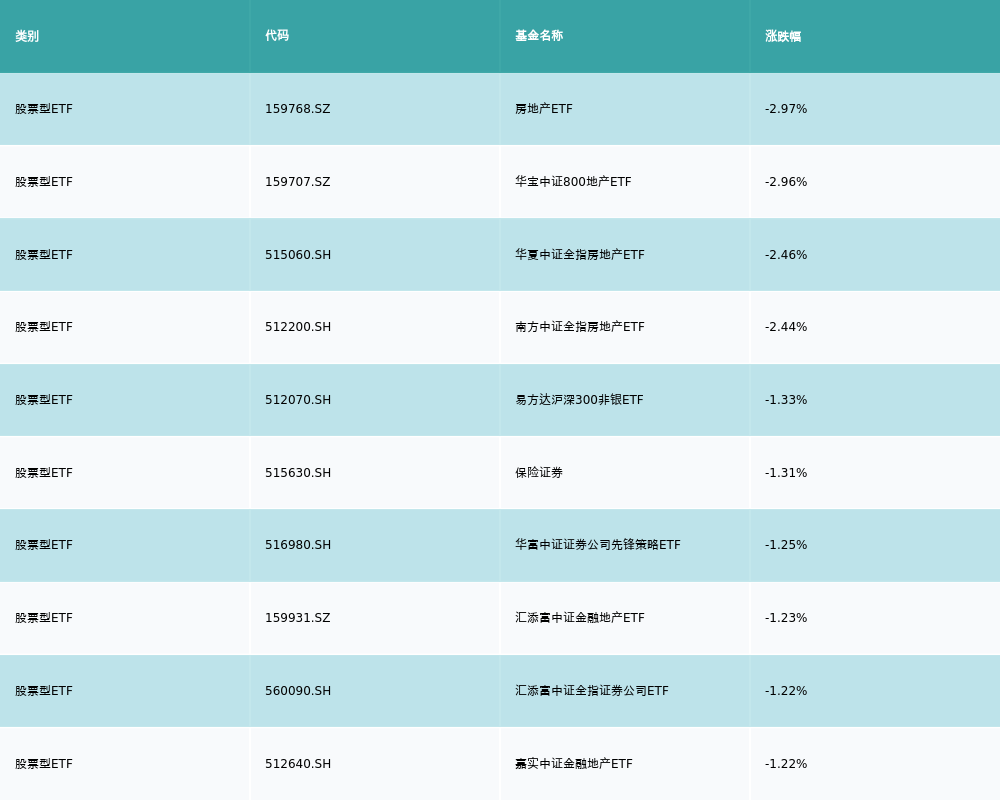Screen dimensions: 1000x800
Task: Click the 基金名称 column header
Action: [x=539, y=36]
